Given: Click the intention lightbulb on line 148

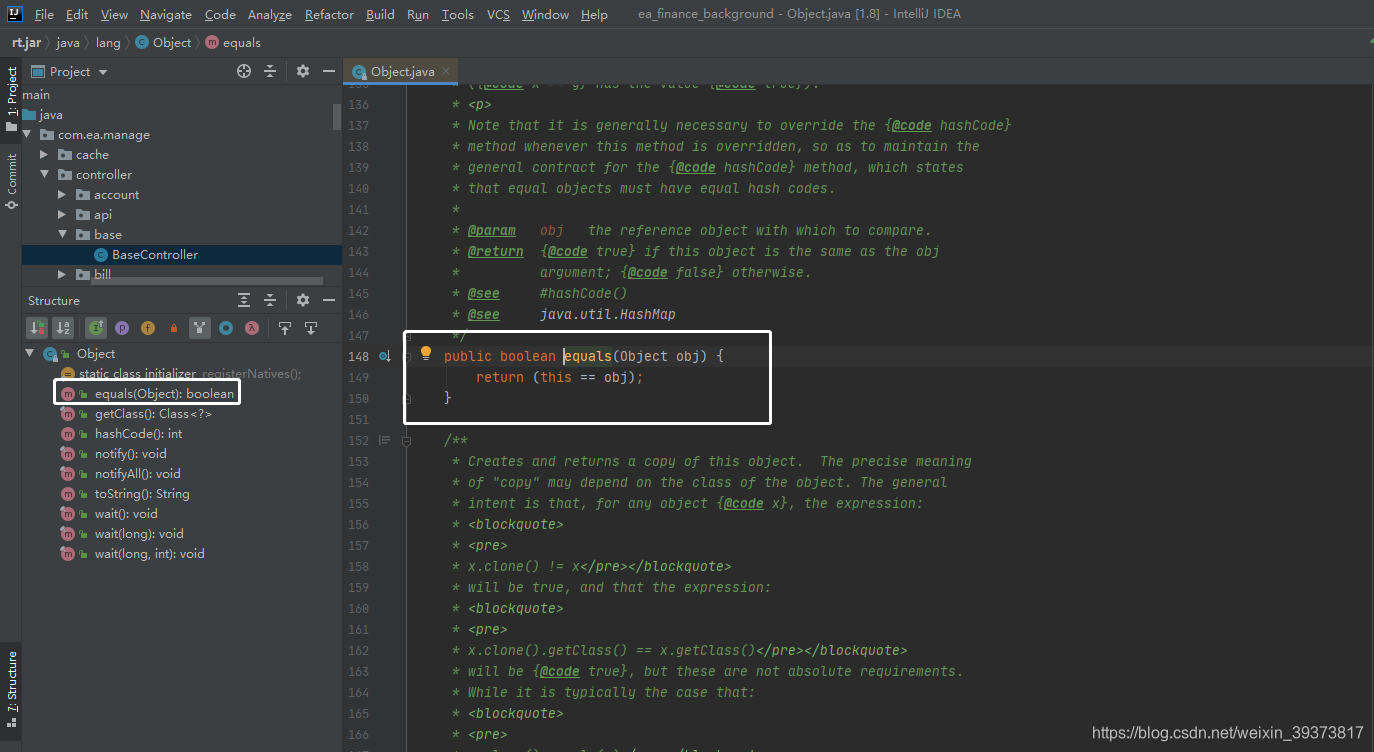Looking at the screenshot, I should click(426, 353).
